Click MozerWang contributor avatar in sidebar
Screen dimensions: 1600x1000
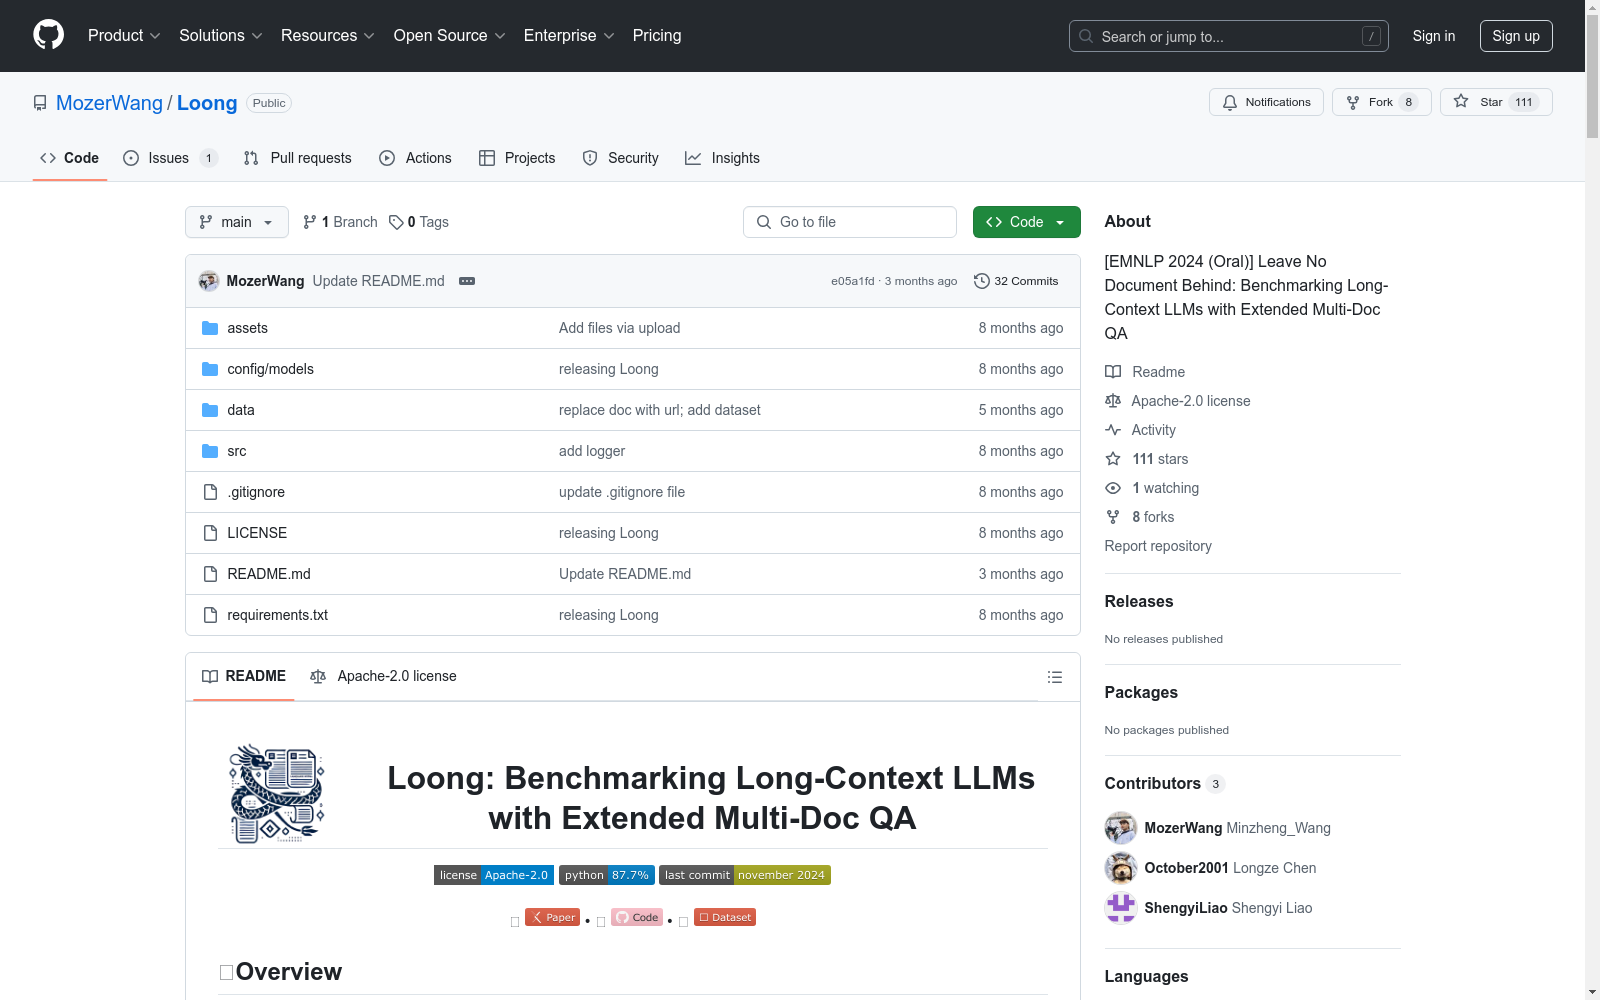pos(1121,828)
